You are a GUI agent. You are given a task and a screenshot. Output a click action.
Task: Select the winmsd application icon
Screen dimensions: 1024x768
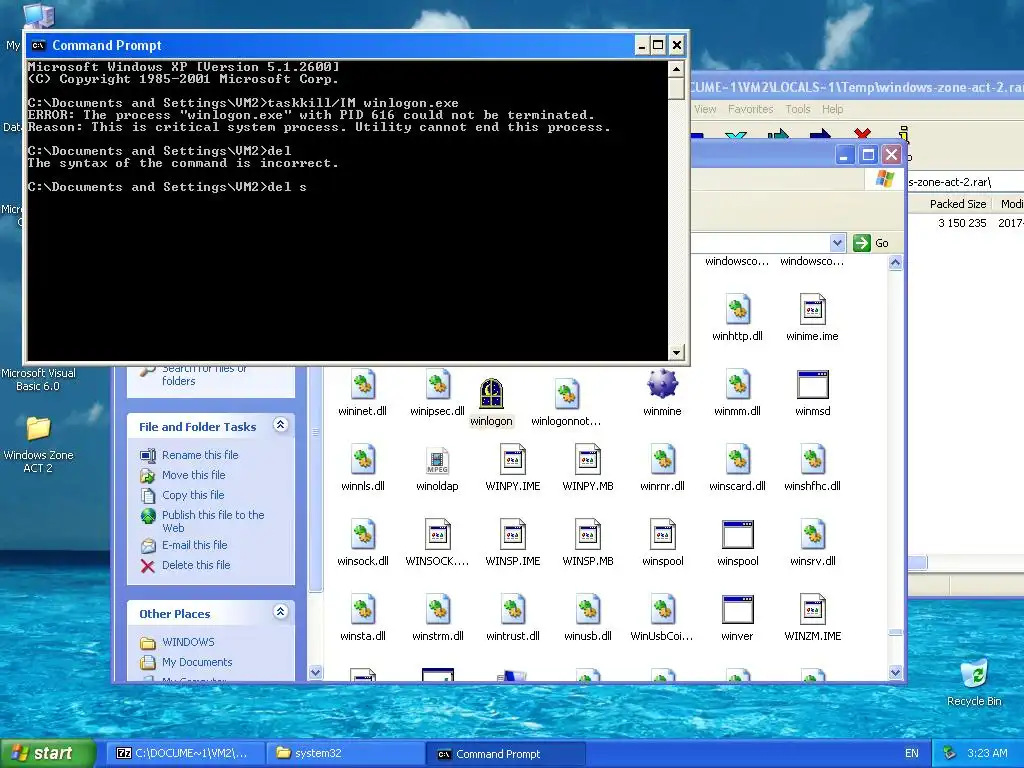click(x=812, y=384)
